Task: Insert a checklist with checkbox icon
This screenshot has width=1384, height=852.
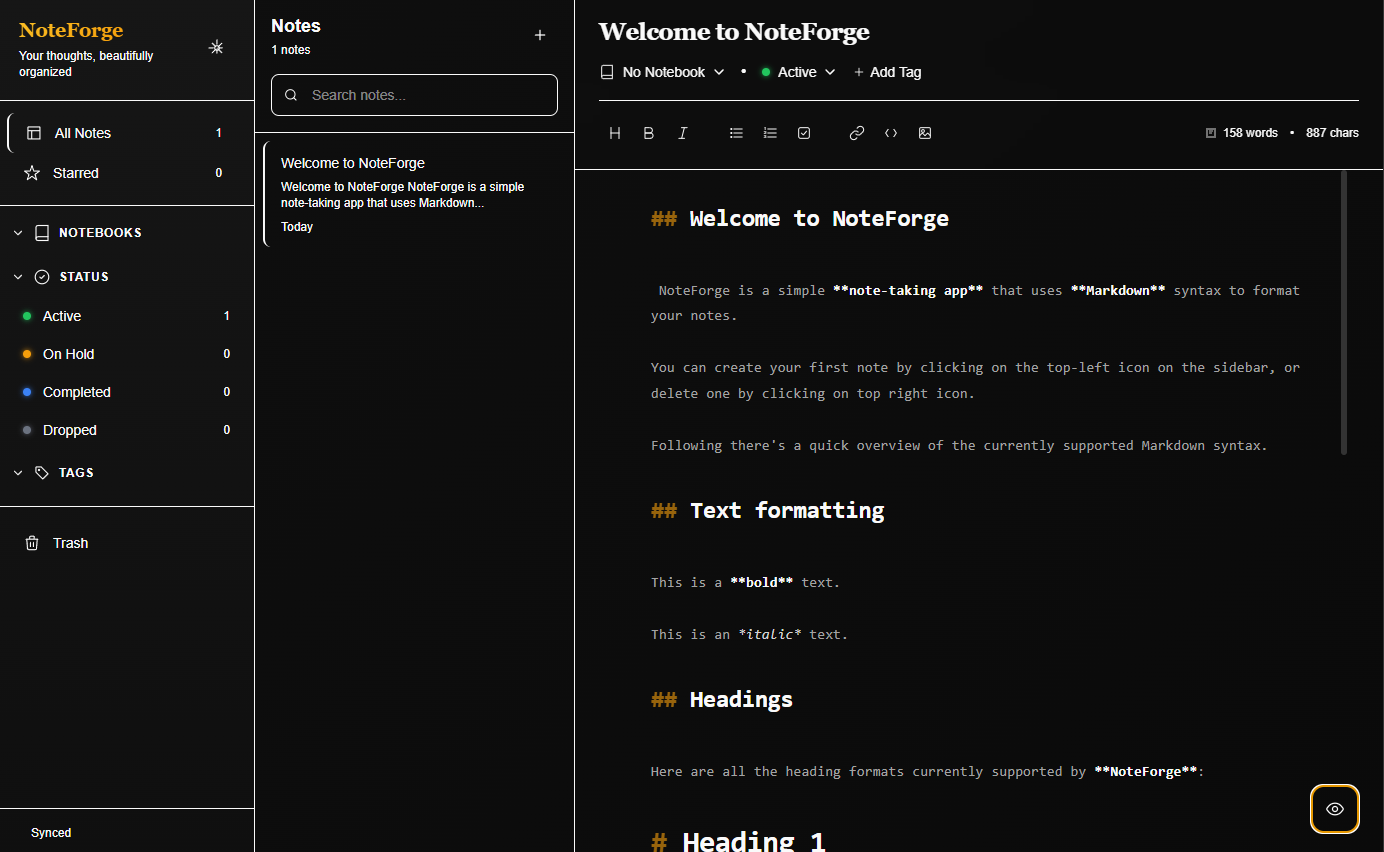Action: pos(804,133)
